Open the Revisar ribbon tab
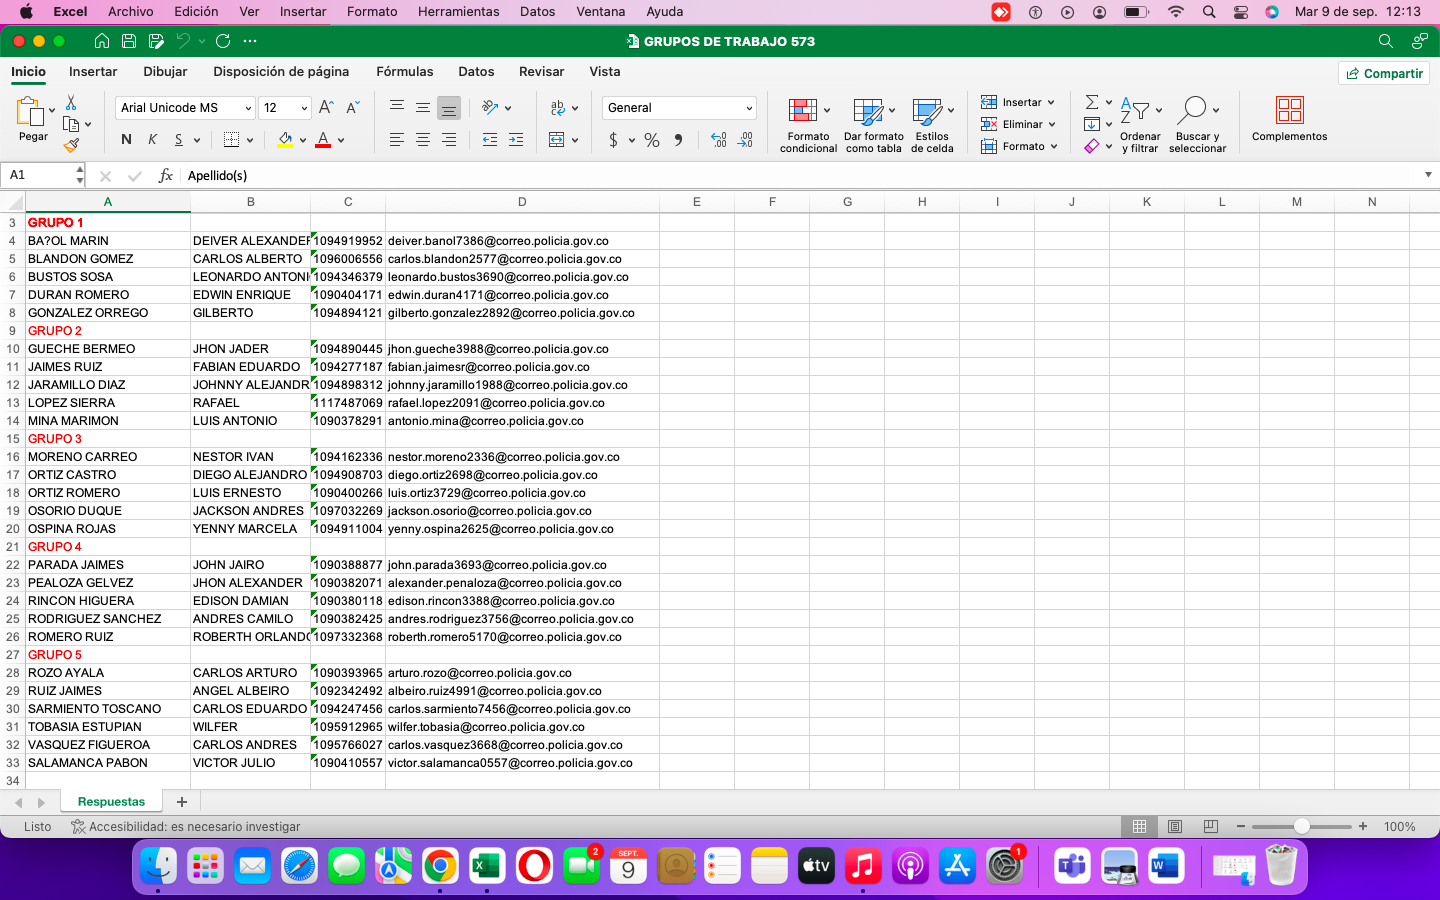 pos(542,72)
